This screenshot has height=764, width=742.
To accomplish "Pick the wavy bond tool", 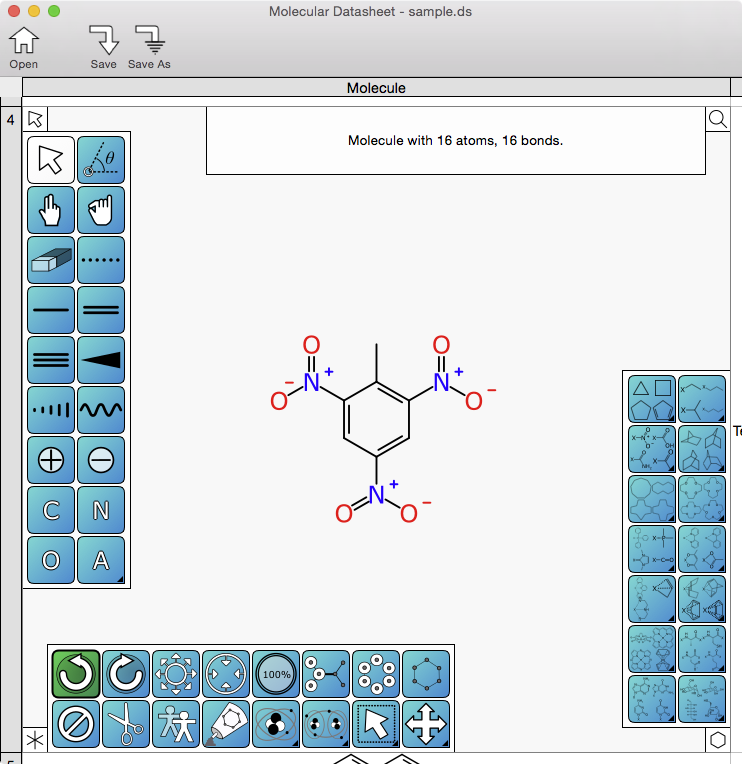I will [101, 410].
